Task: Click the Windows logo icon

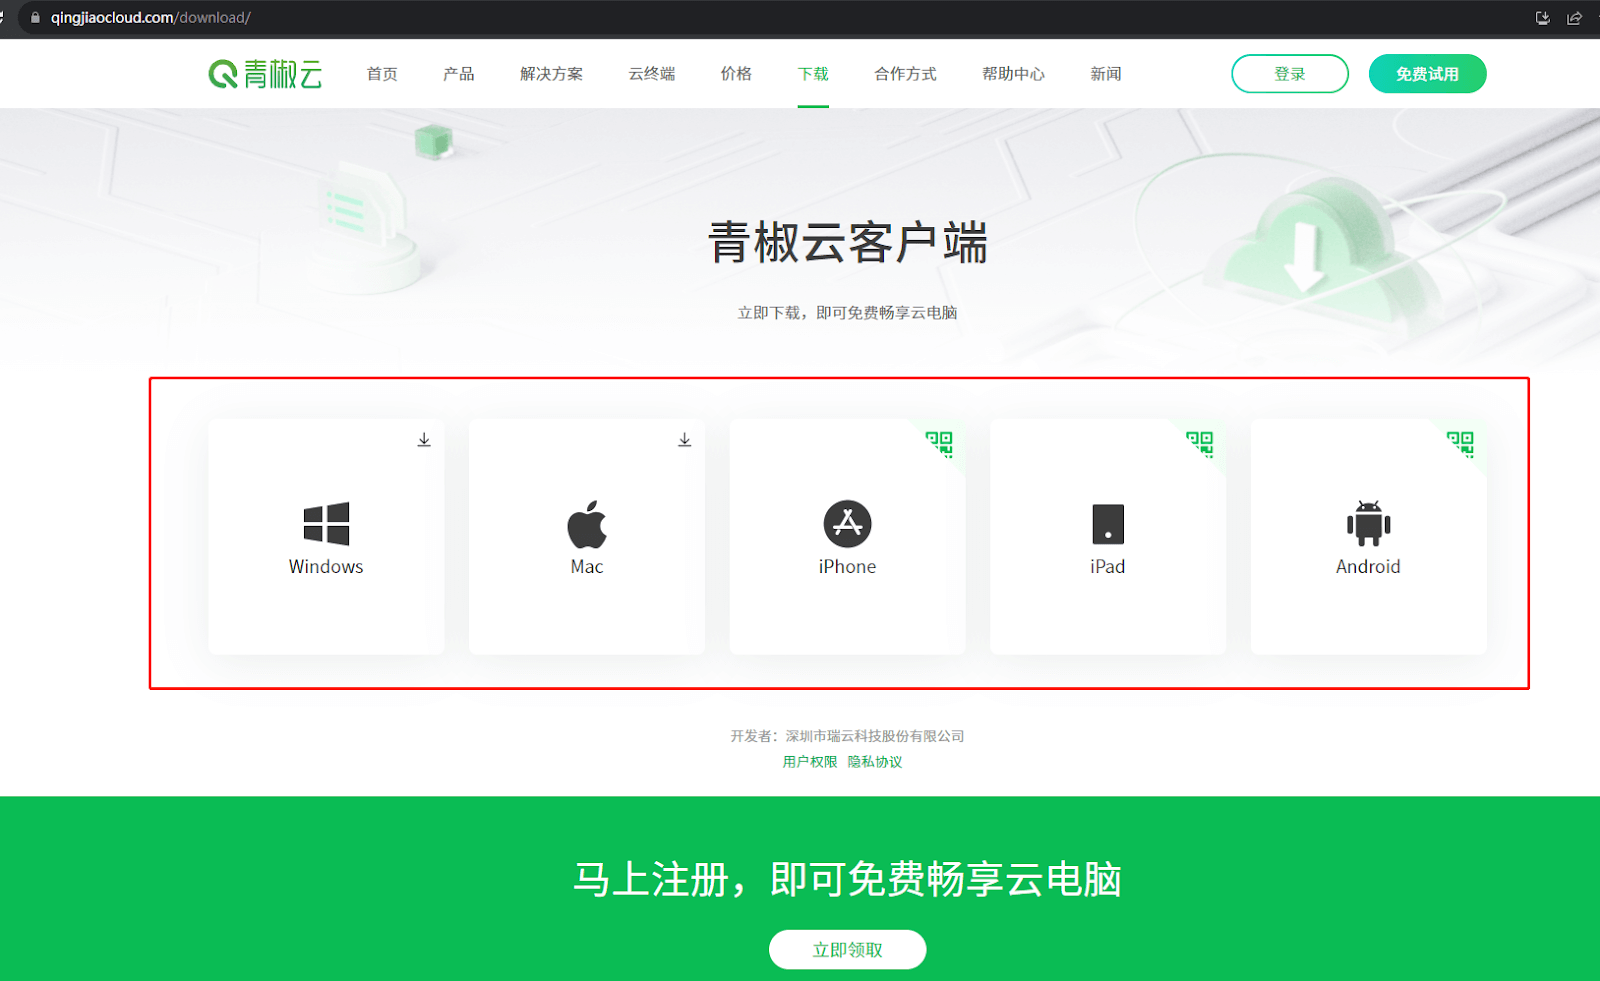Action: click(326, 524)
